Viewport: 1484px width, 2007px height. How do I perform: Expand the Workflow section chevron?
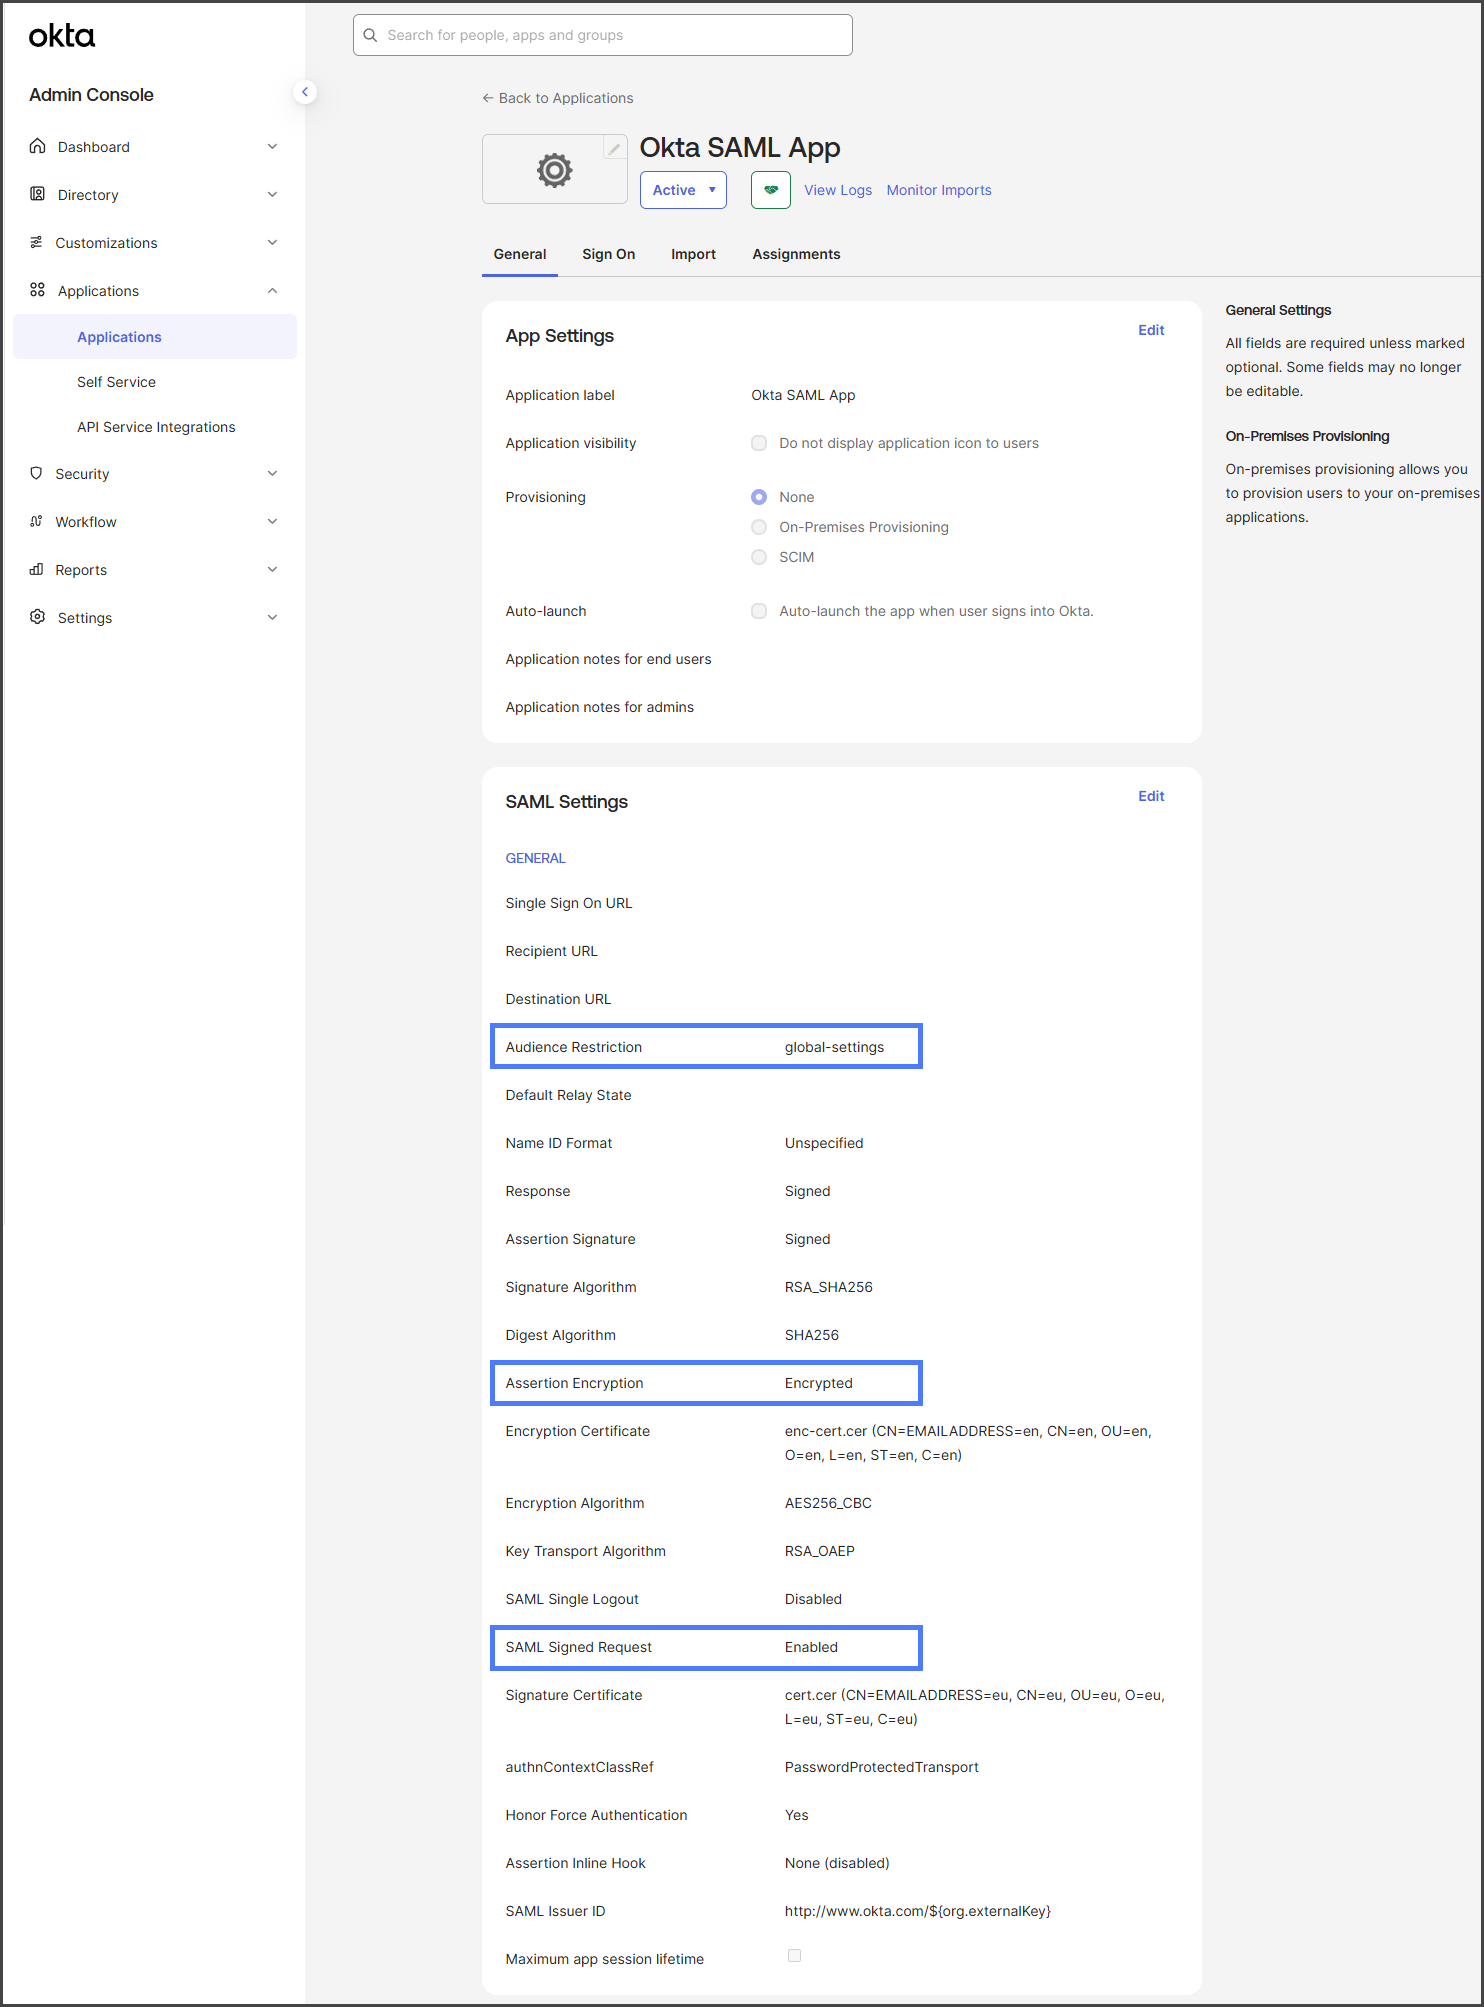272,522
